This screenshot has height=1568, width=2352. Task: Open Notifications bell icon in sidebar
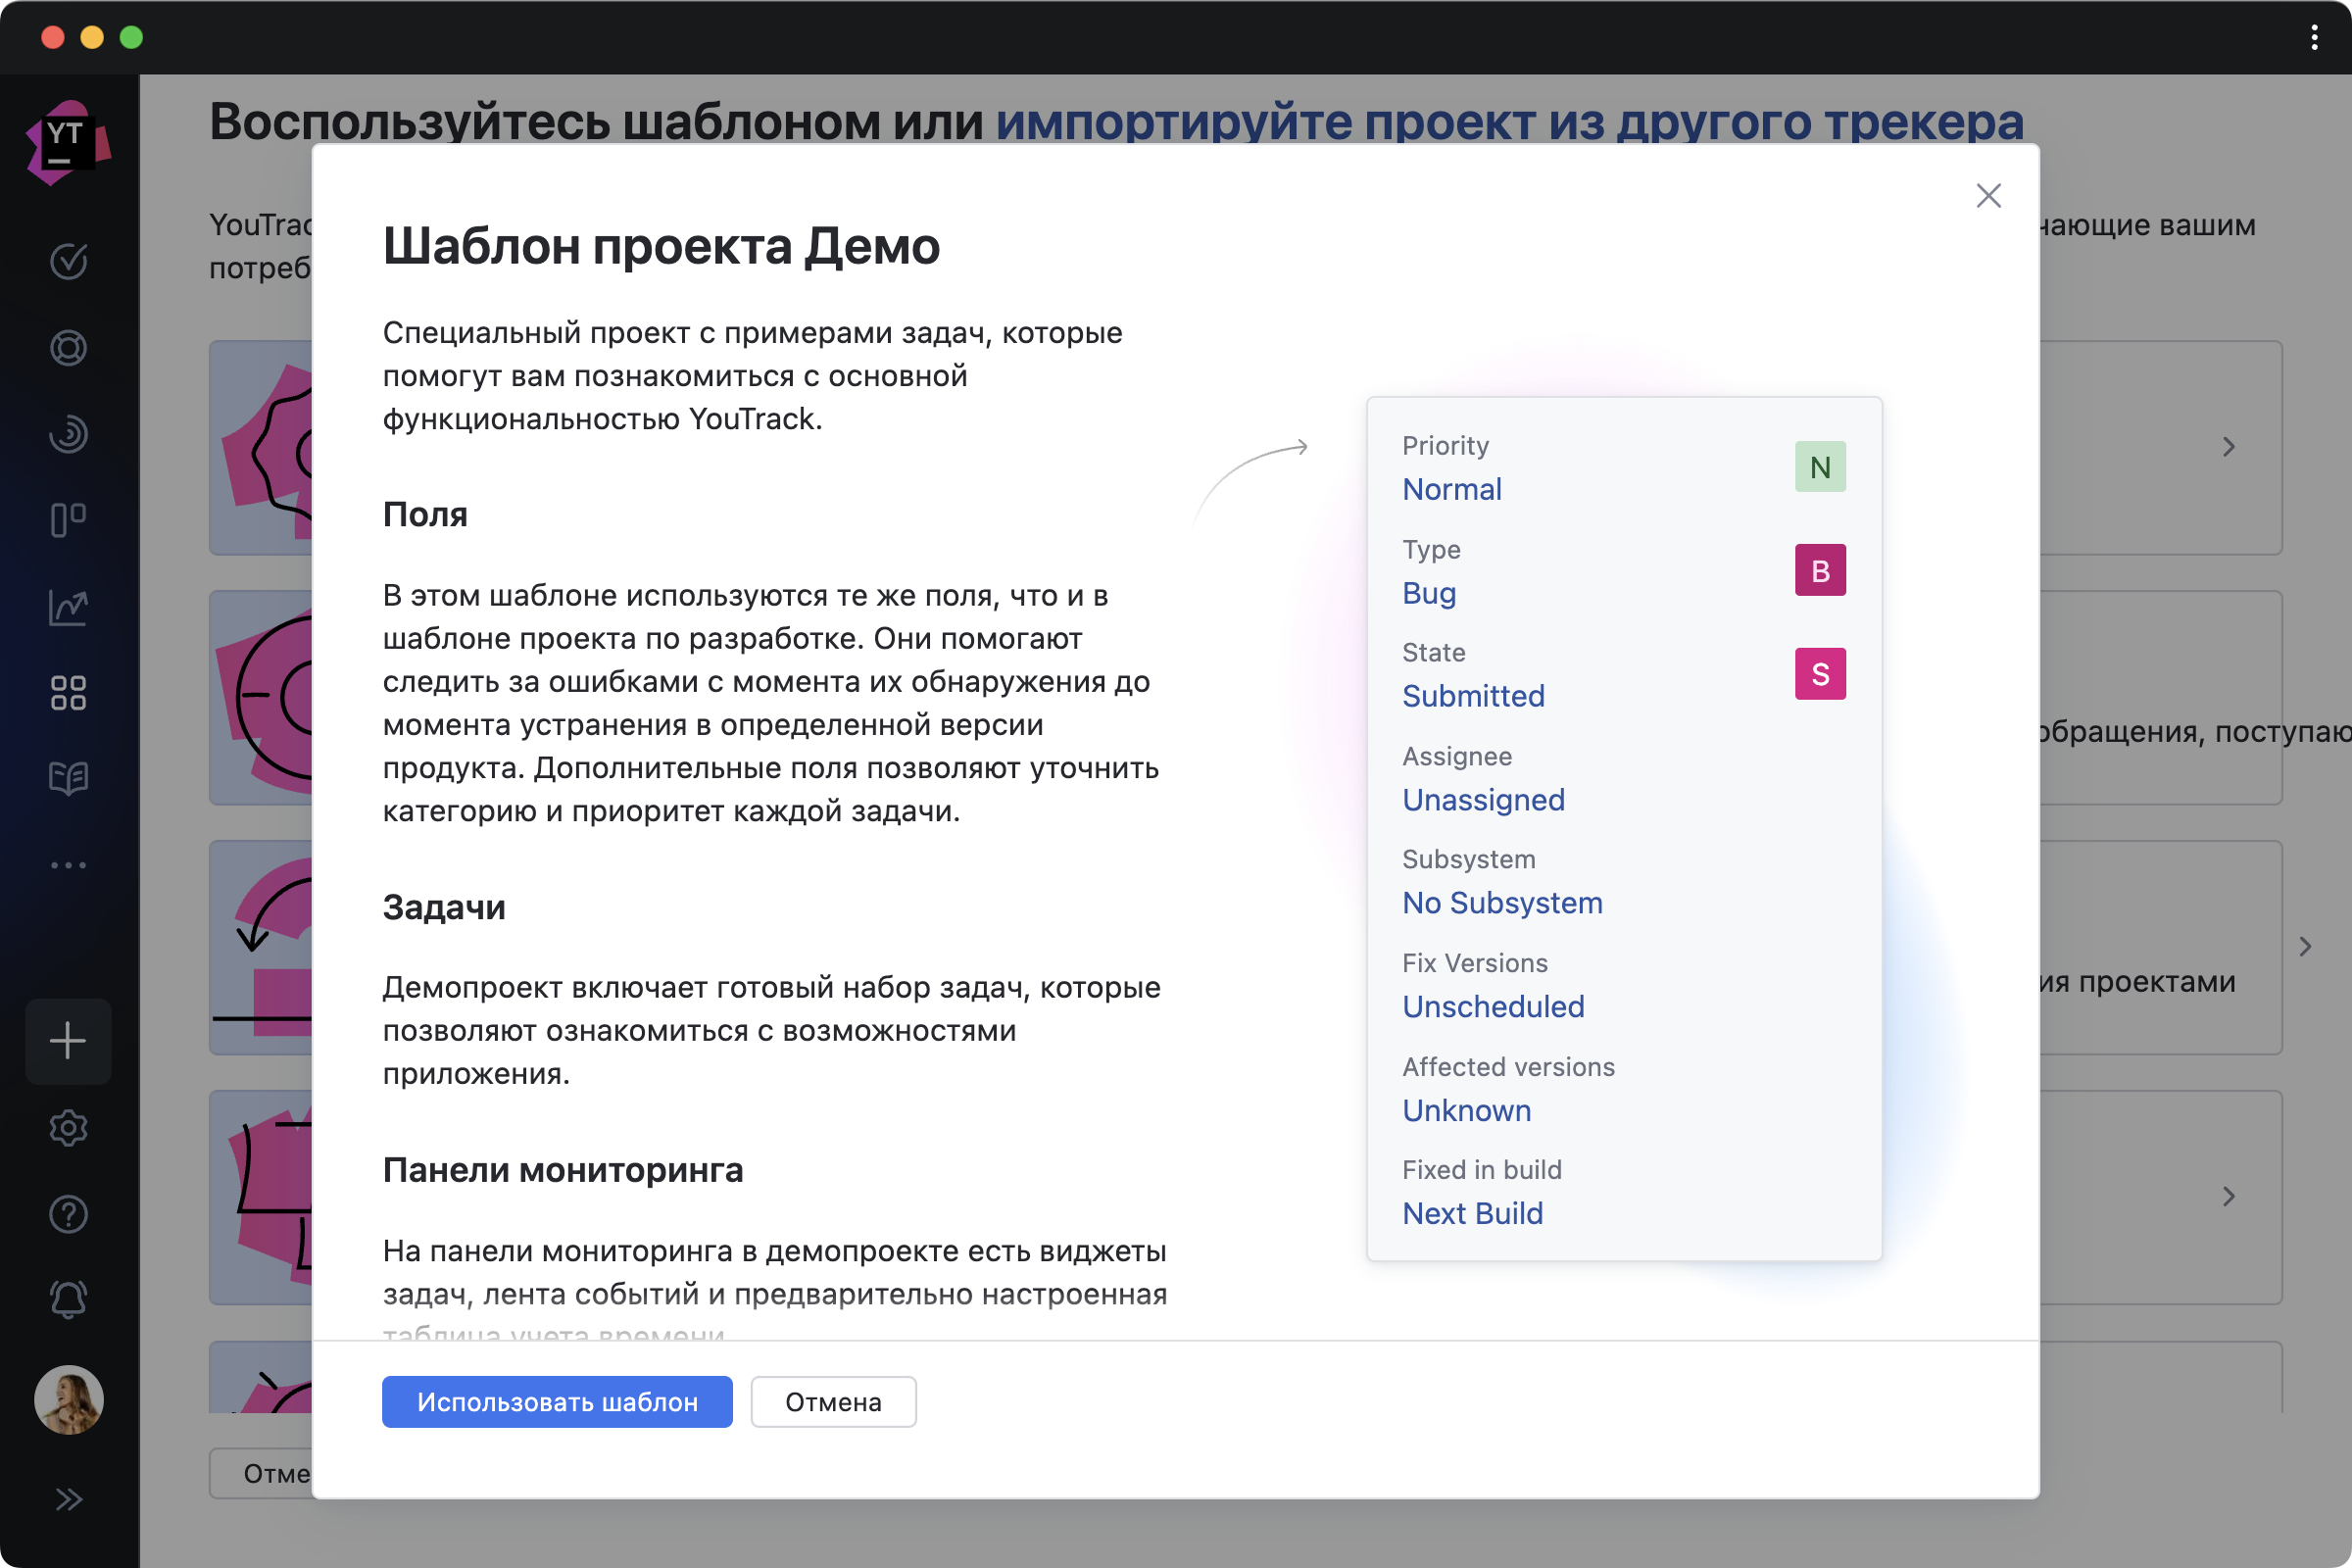point(68,1300)
